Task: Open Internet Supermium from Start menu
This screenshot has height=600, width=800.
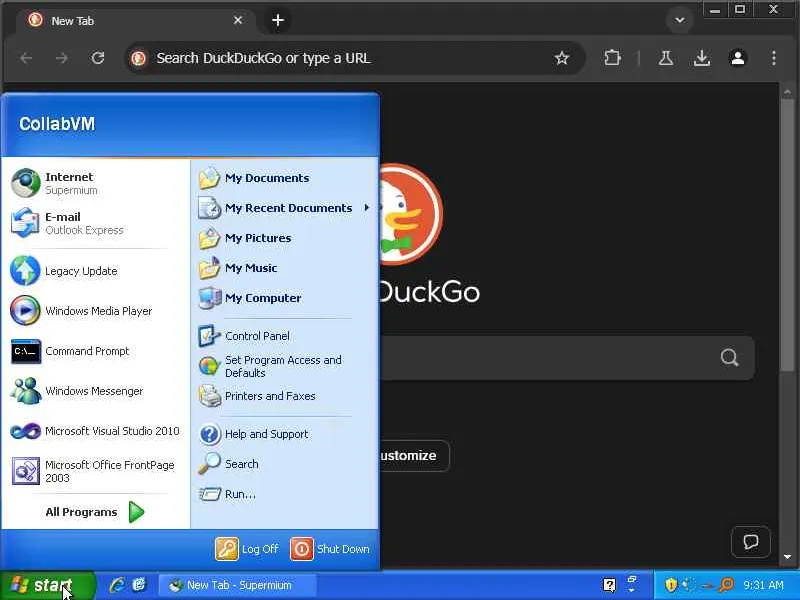Action: pos(96,183)
